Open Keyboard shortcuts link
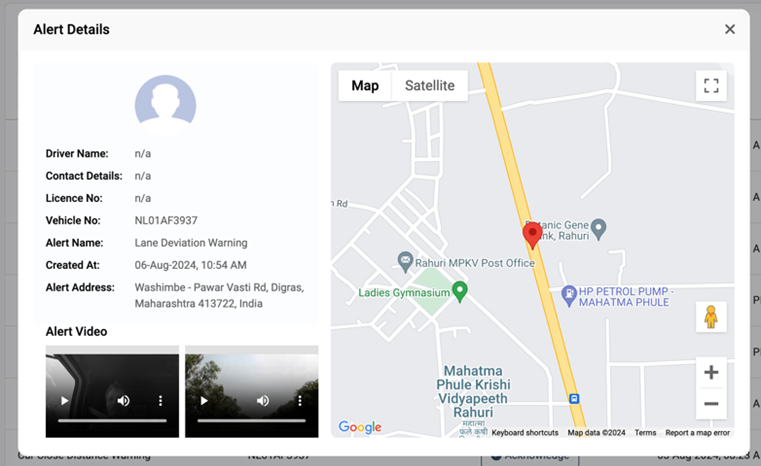 [x=525, y=433]
